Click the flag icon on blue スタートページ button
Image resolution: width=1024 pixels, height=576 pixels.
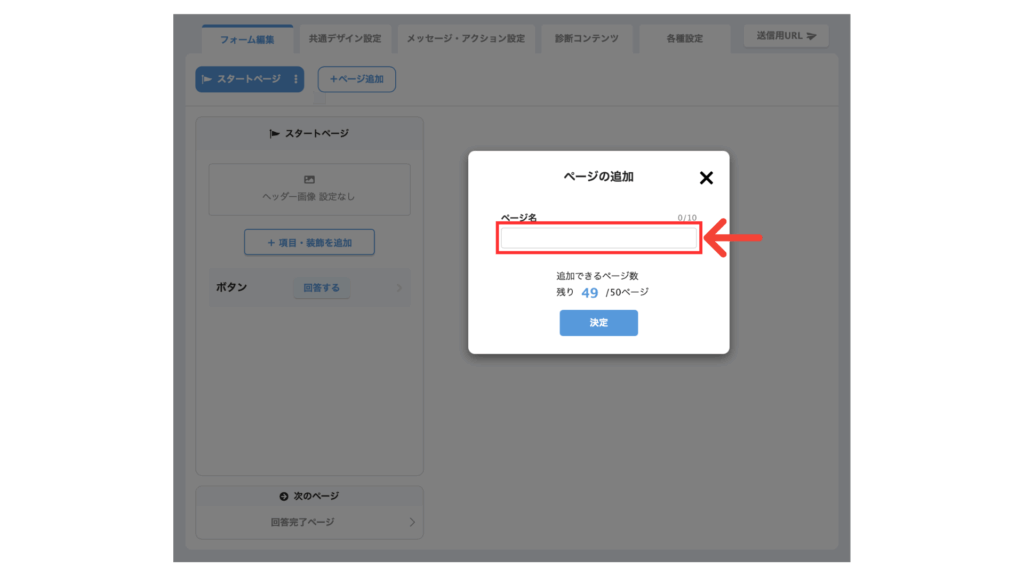click(207, 79)
